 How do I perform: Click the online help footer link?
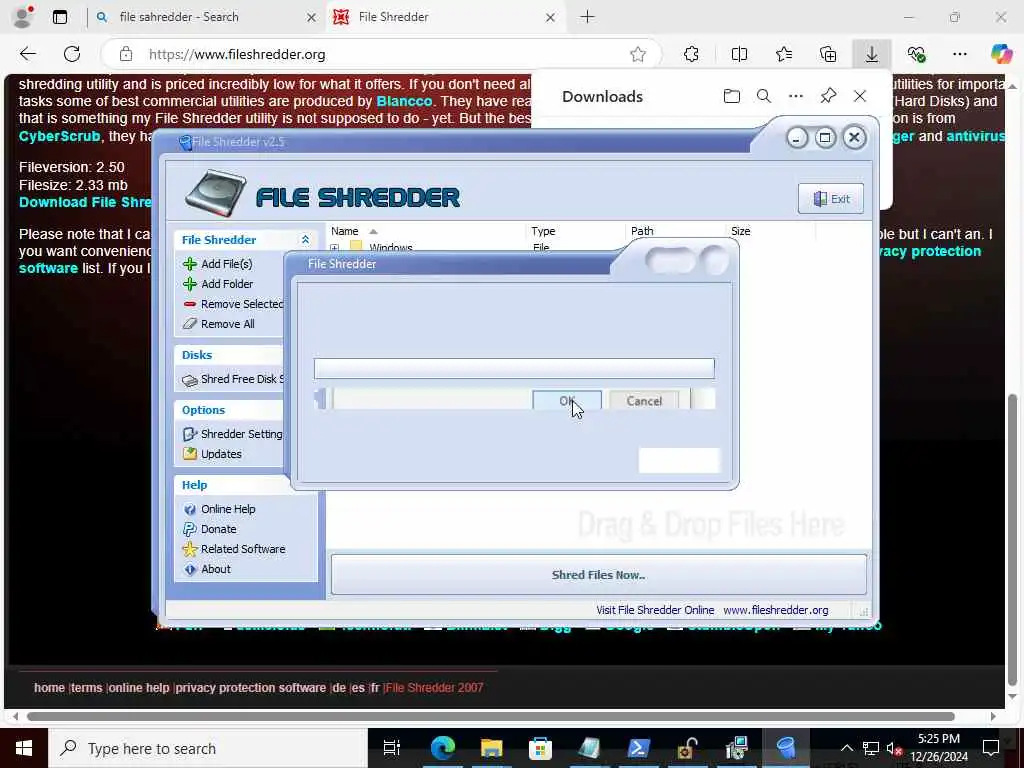139,688
